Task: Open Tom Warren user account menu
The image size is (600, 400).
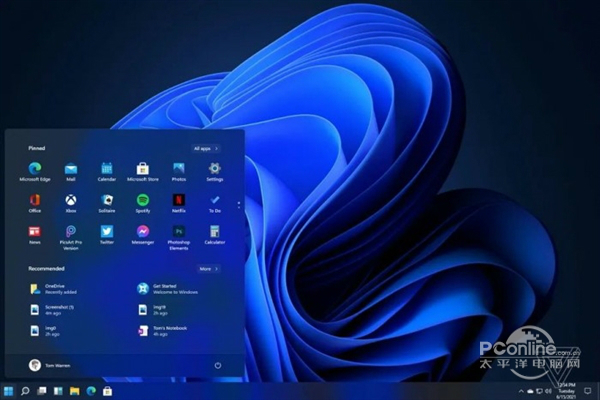Action: (x=50, y=365)
